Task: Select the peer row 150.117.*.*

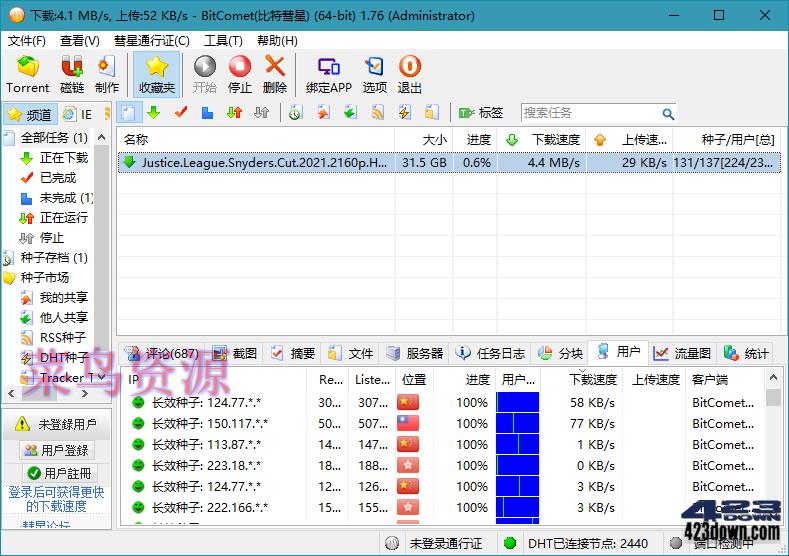Action: [443, 424]
